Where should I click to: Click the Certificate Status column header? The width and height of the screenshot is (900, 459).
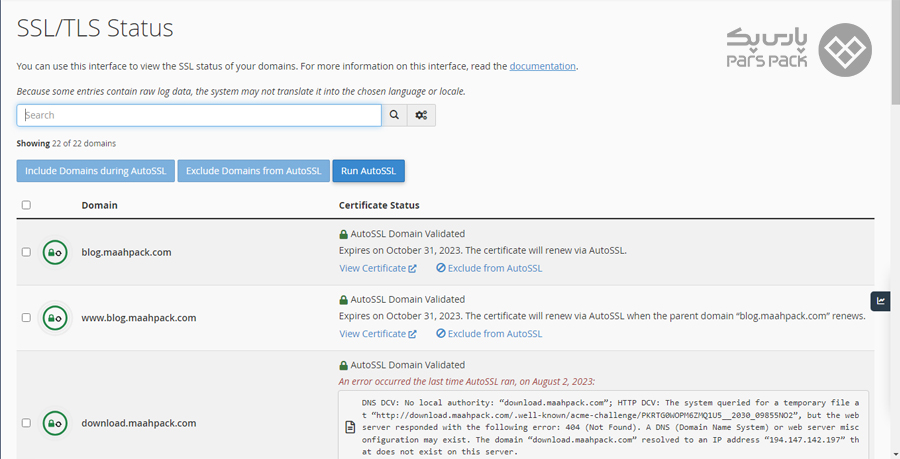point(379,205)
